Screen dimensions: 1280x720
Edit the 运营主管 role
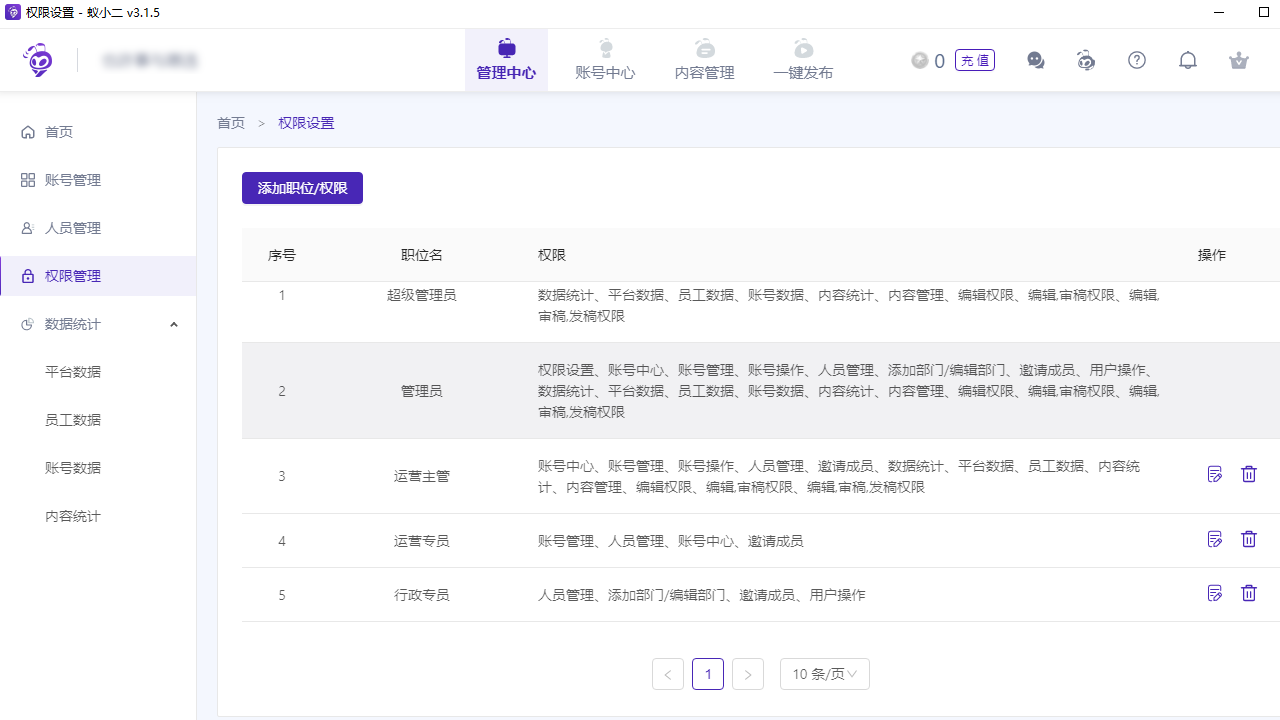click(x=1215, y=474)
